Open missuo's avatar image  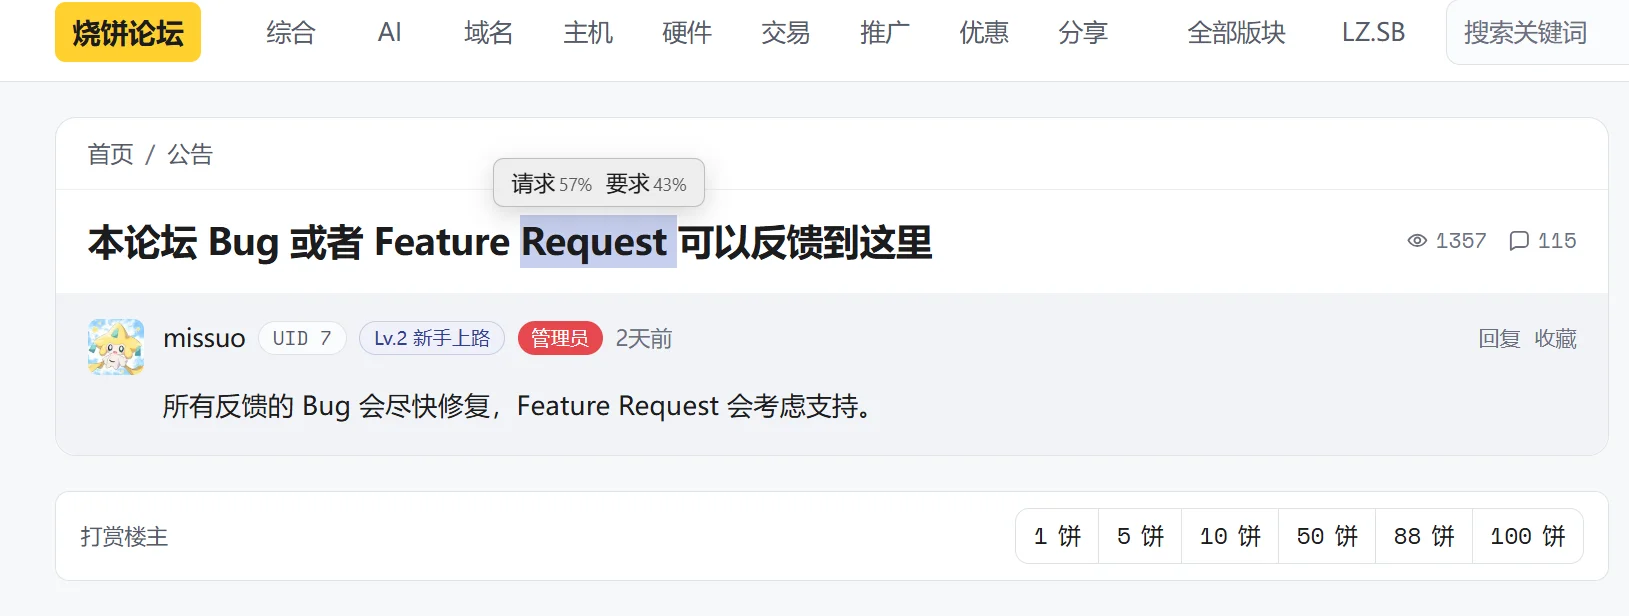click(x=116, y=347)
